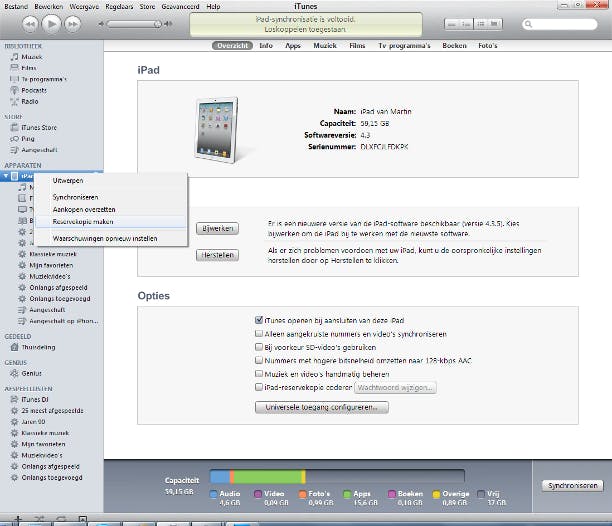612x526 pixels.
Task: Switch to list view button
Action: click(x=452, y=24)
